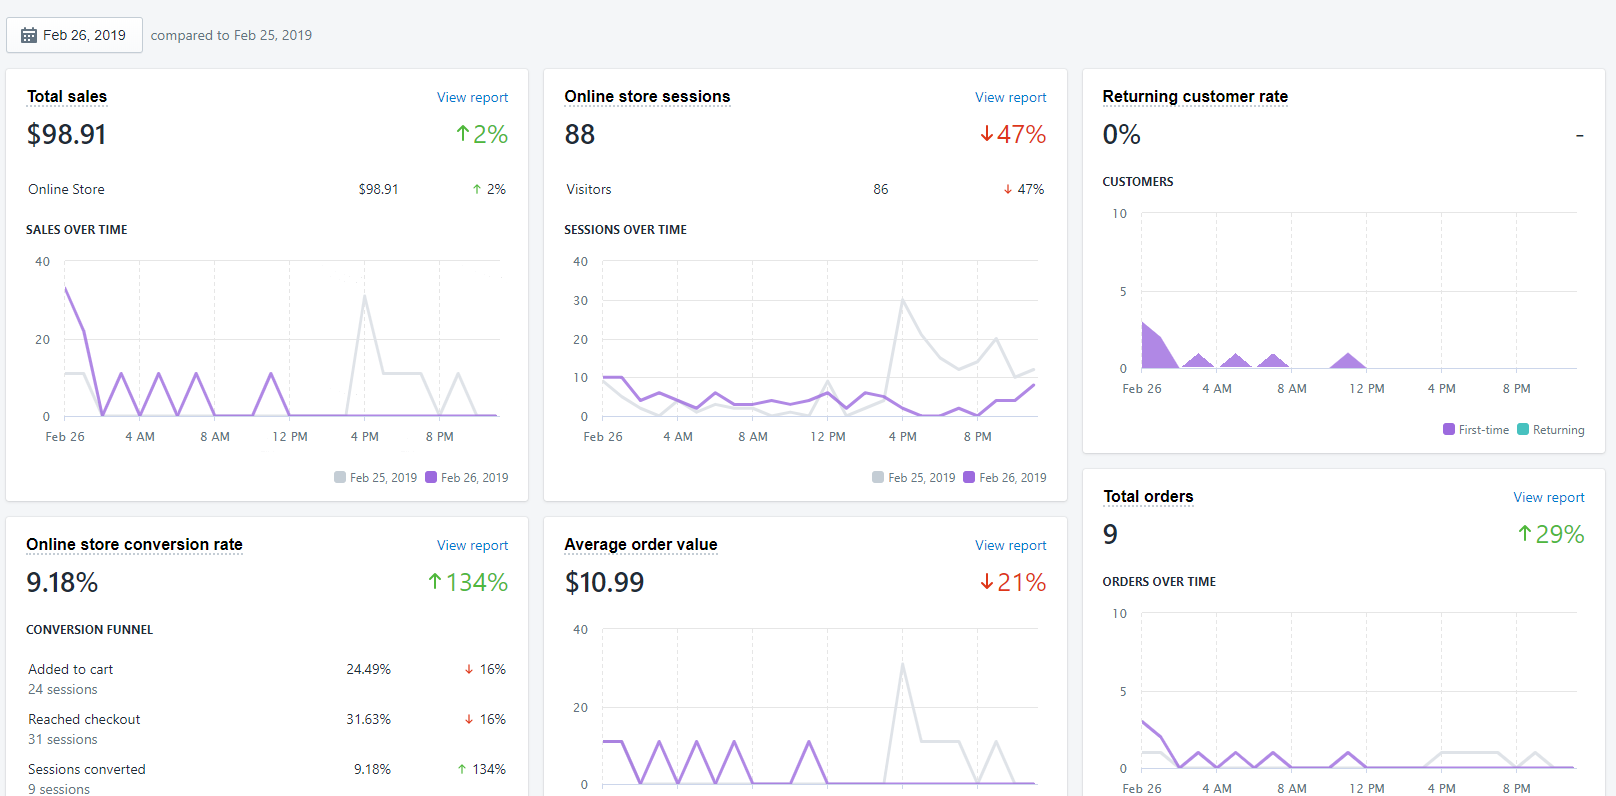Click the down arrow in Reached checkout row
The height and width of the screenshot is (796, 1616).
[x=469, y=720]
